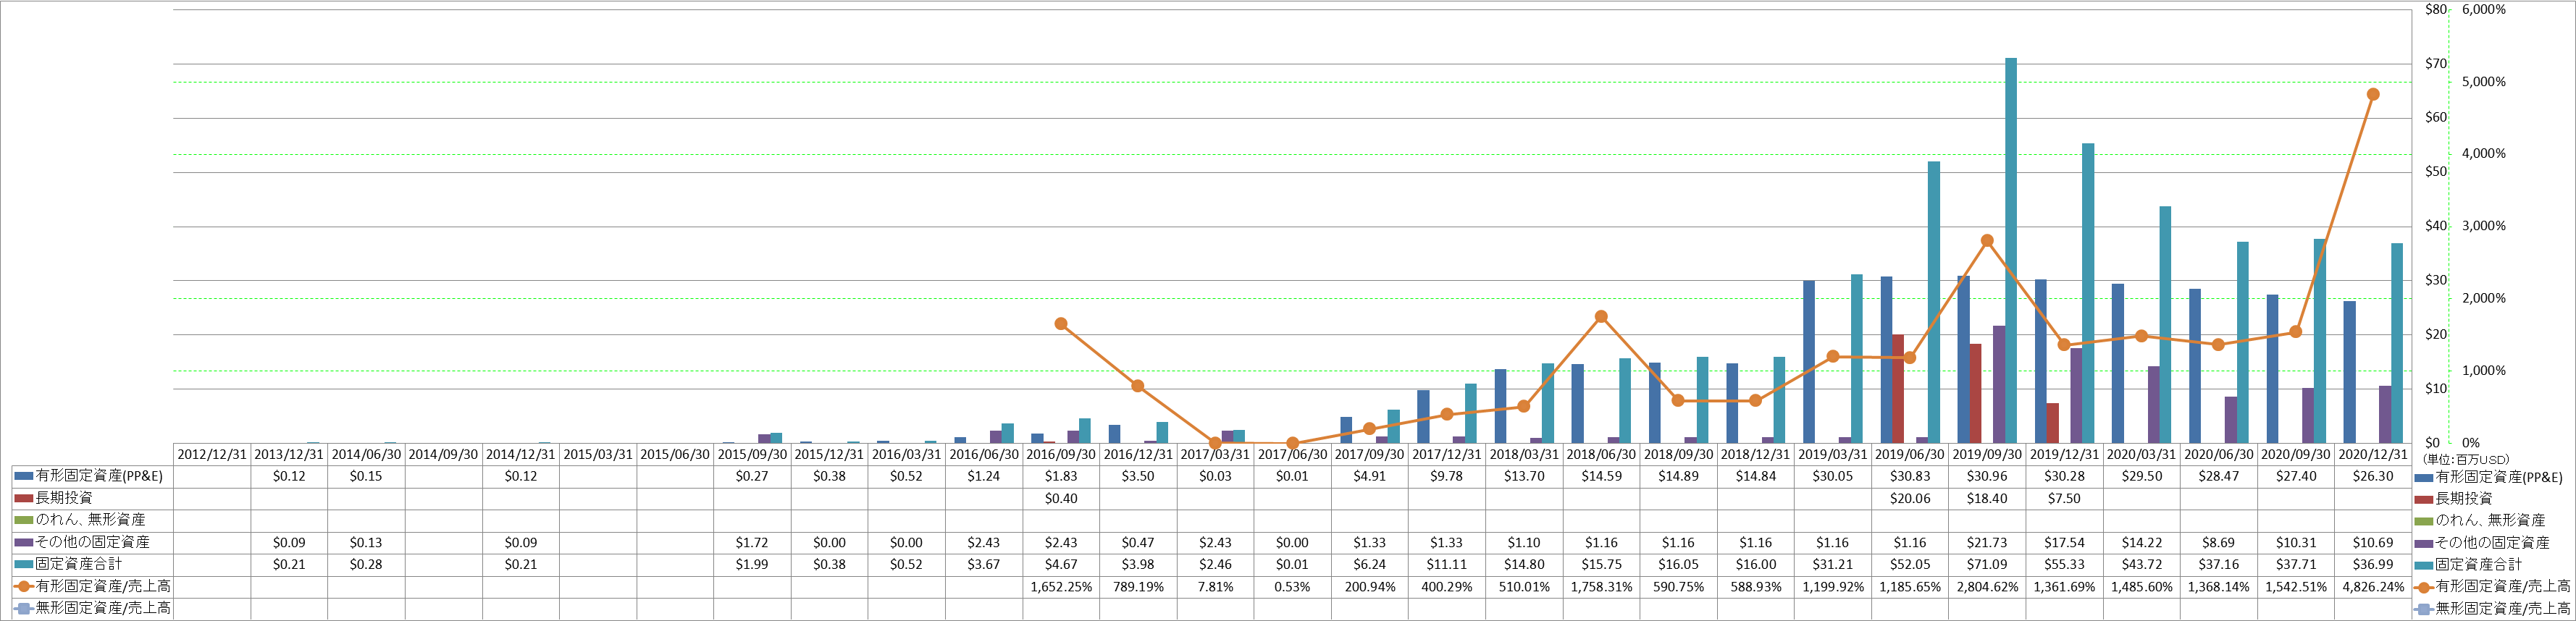Click the 0.53% ratio cell
Image resolution: width=2576 pixels, height=621 pixels.
coord(1292,586)
